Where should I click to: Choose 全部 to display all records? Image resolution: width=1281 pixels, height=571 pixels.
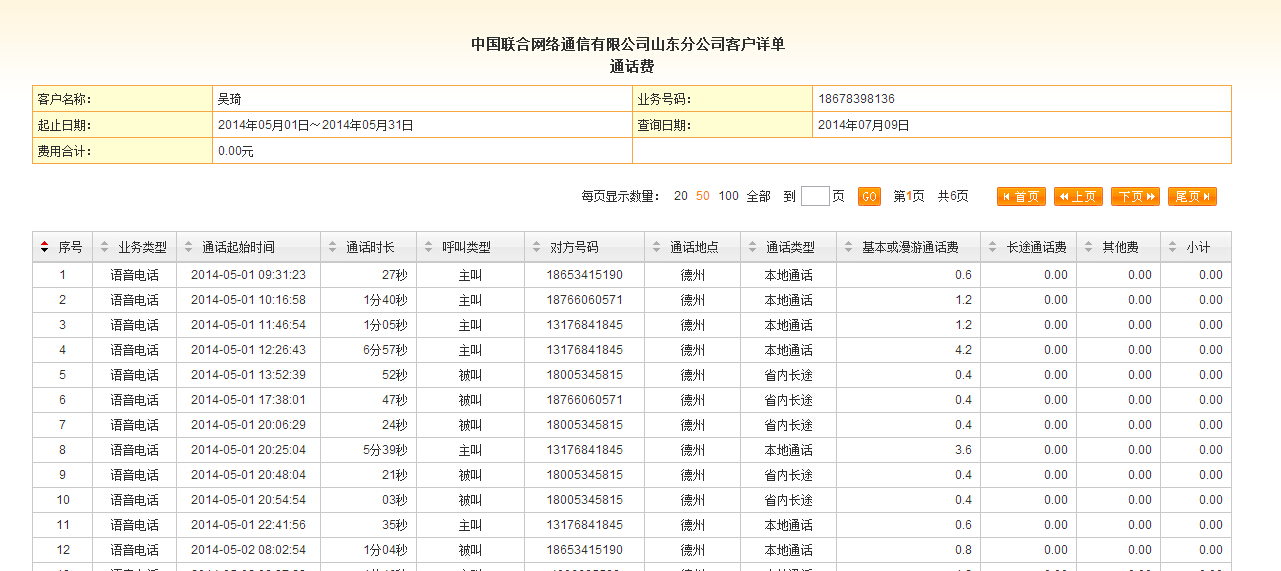(758, 197)
